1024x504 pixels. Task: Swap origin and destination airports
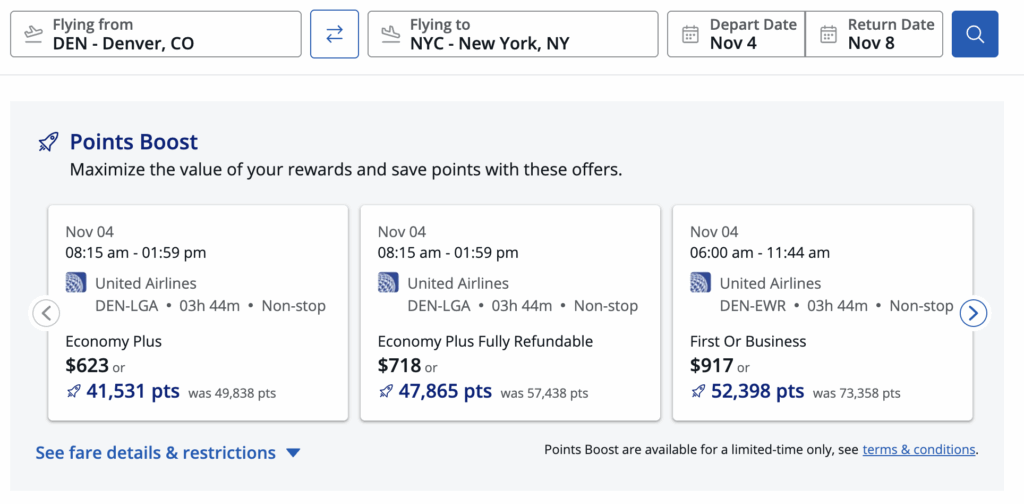334,34
